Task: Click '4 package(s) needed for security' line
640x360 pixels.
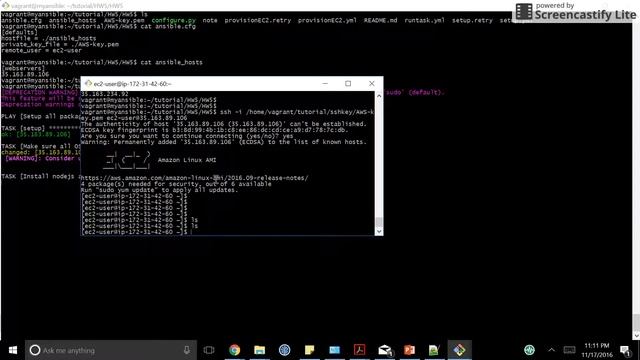Action: (x=176, y=184)
